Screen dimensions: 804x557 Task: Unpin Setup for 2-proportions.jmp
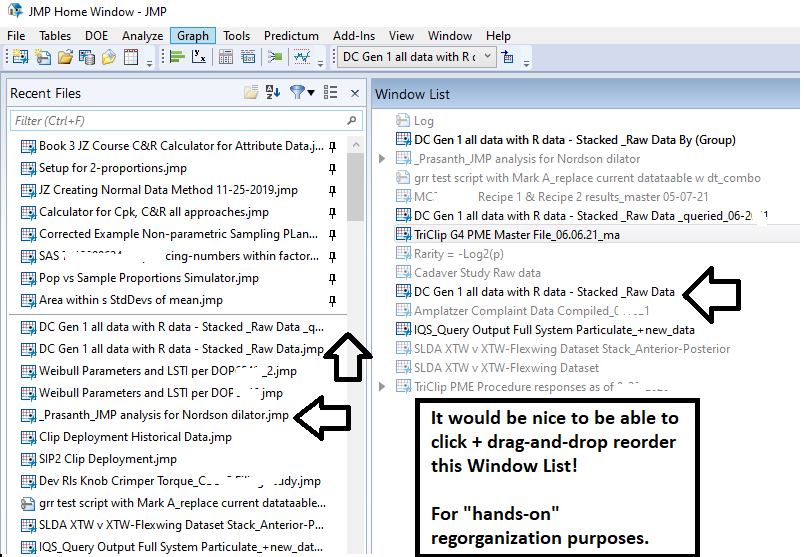coord(332,169)
